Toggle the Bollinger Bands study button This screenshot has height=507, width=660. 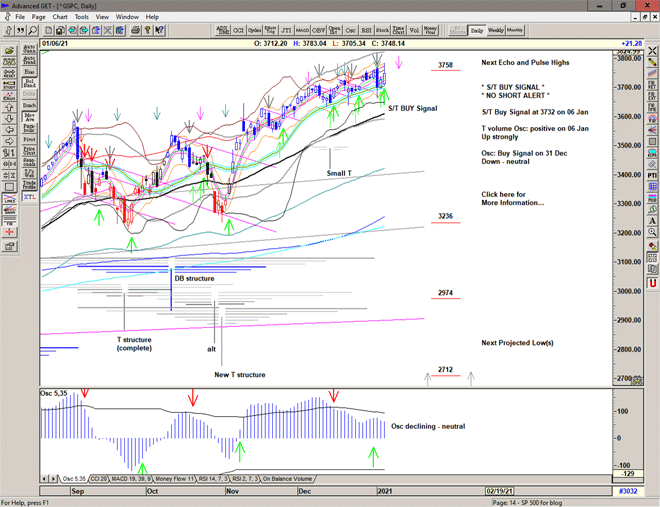pos(29,84)
